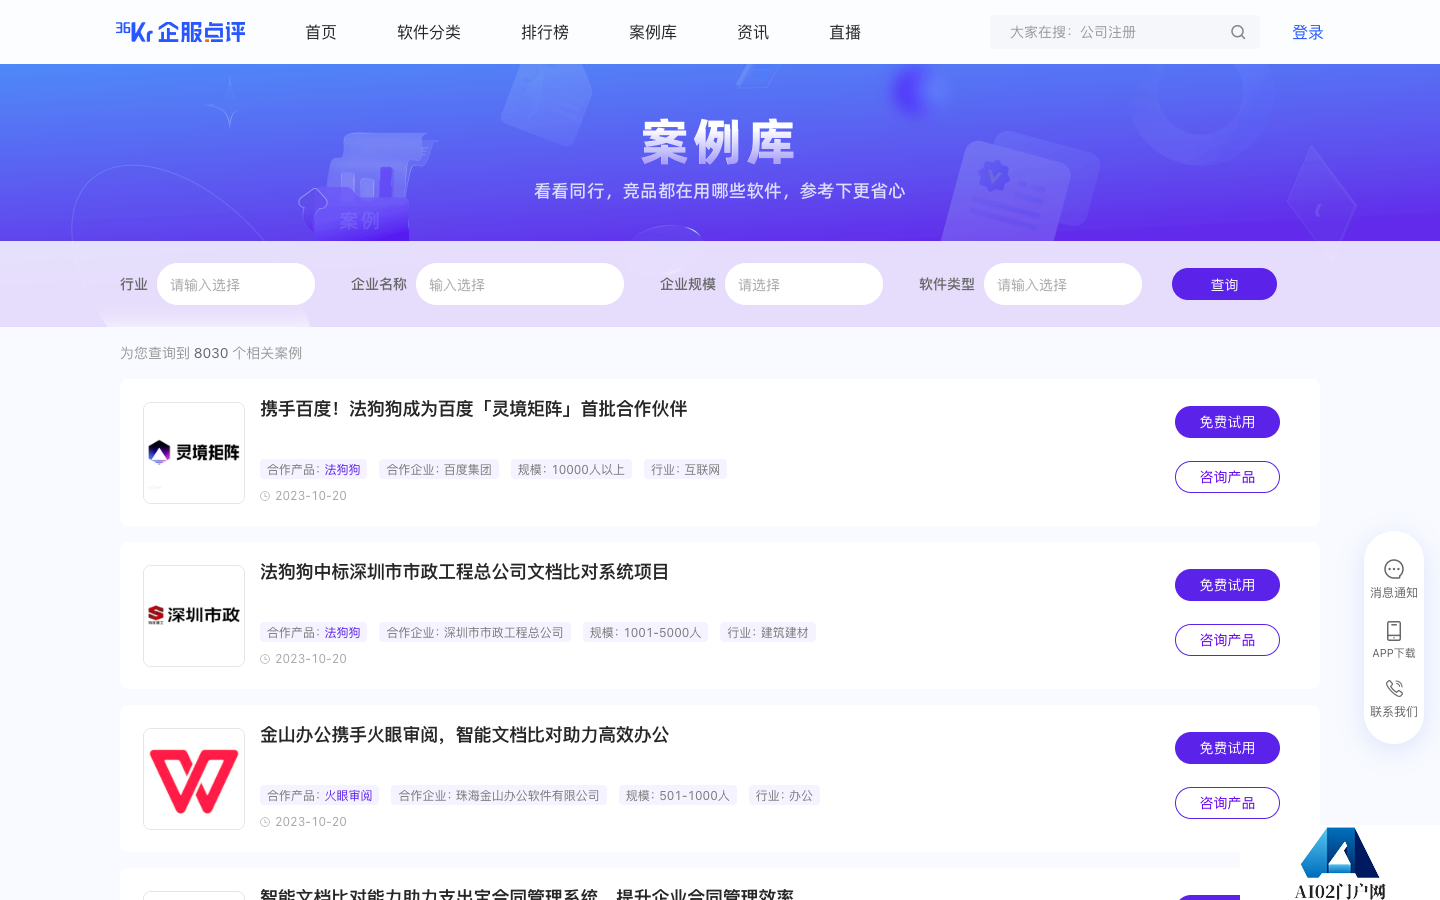1440x900 pixels.
Task: Open the 行业 filter dropdown
Action: pos(236,284)
